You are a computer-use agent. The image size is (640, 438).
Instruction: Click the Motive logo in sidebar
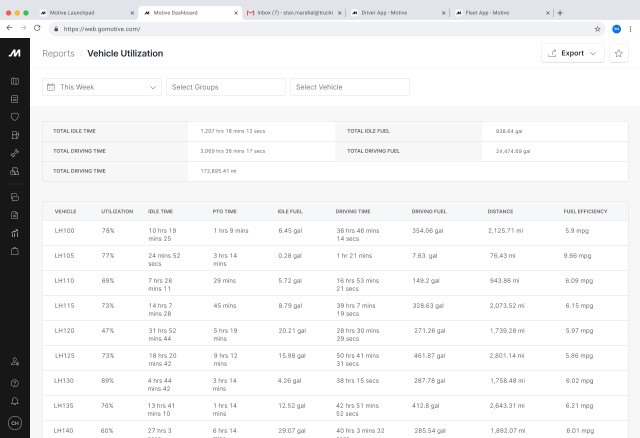point(14,53)
